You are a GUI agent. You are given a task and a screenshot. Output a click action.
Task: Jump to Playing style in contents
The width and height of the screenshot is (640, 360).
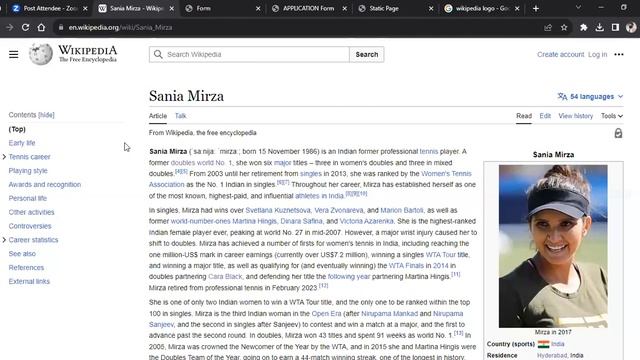point(28,171)
